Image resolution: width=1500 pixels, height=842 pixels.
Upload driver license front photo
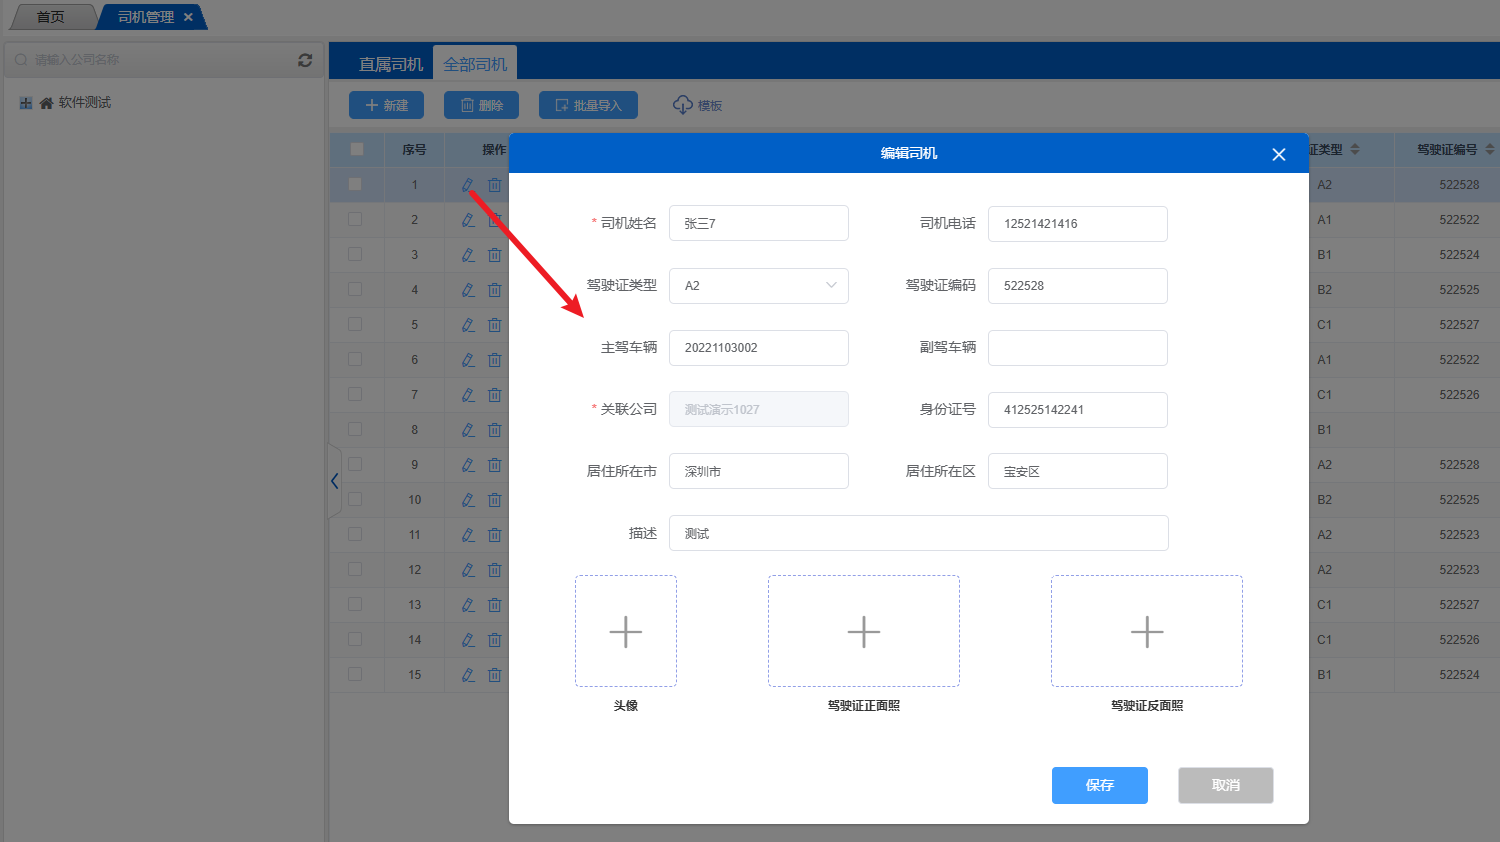(863, 631)
